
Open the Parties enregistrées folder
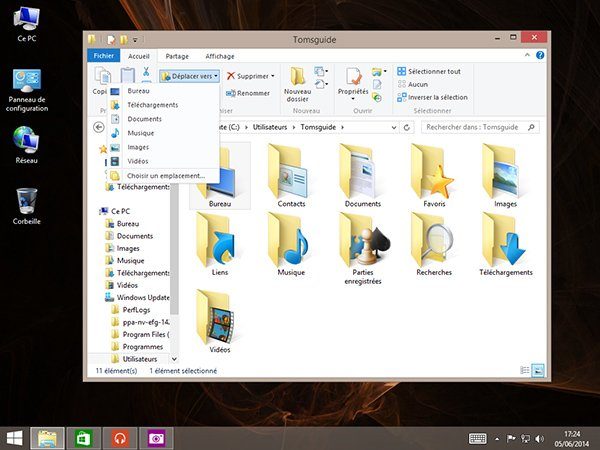(x=363, y=249)
